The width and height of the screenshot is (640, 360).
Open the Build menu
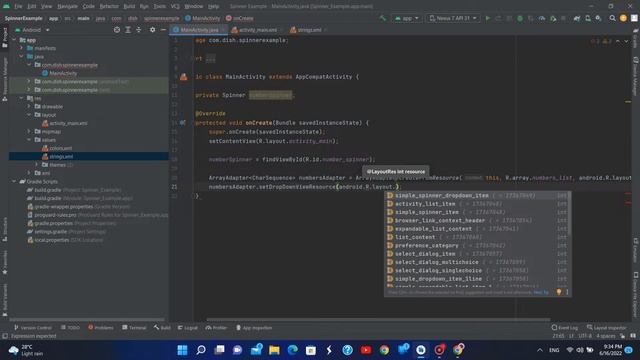tap(129, 7)
